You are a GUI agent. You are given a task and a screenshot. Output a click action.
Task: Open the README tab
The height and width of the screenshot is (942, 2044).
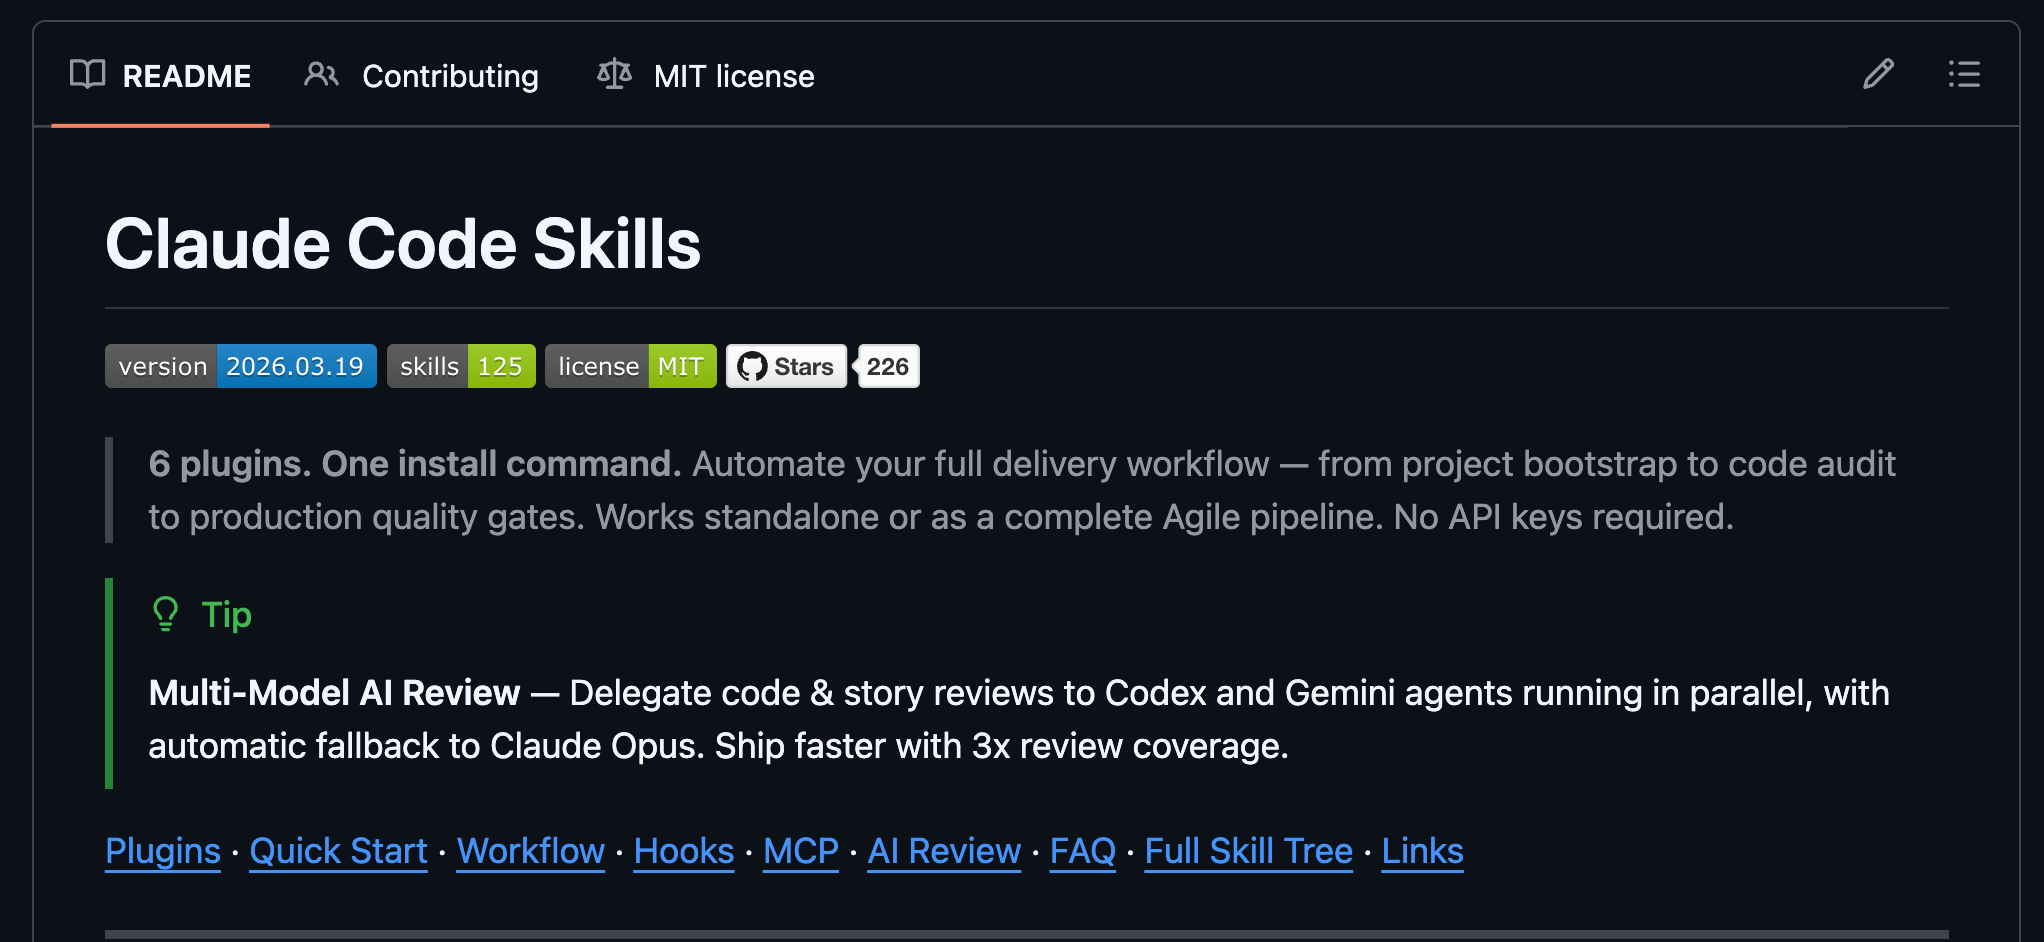click(160, 76)
